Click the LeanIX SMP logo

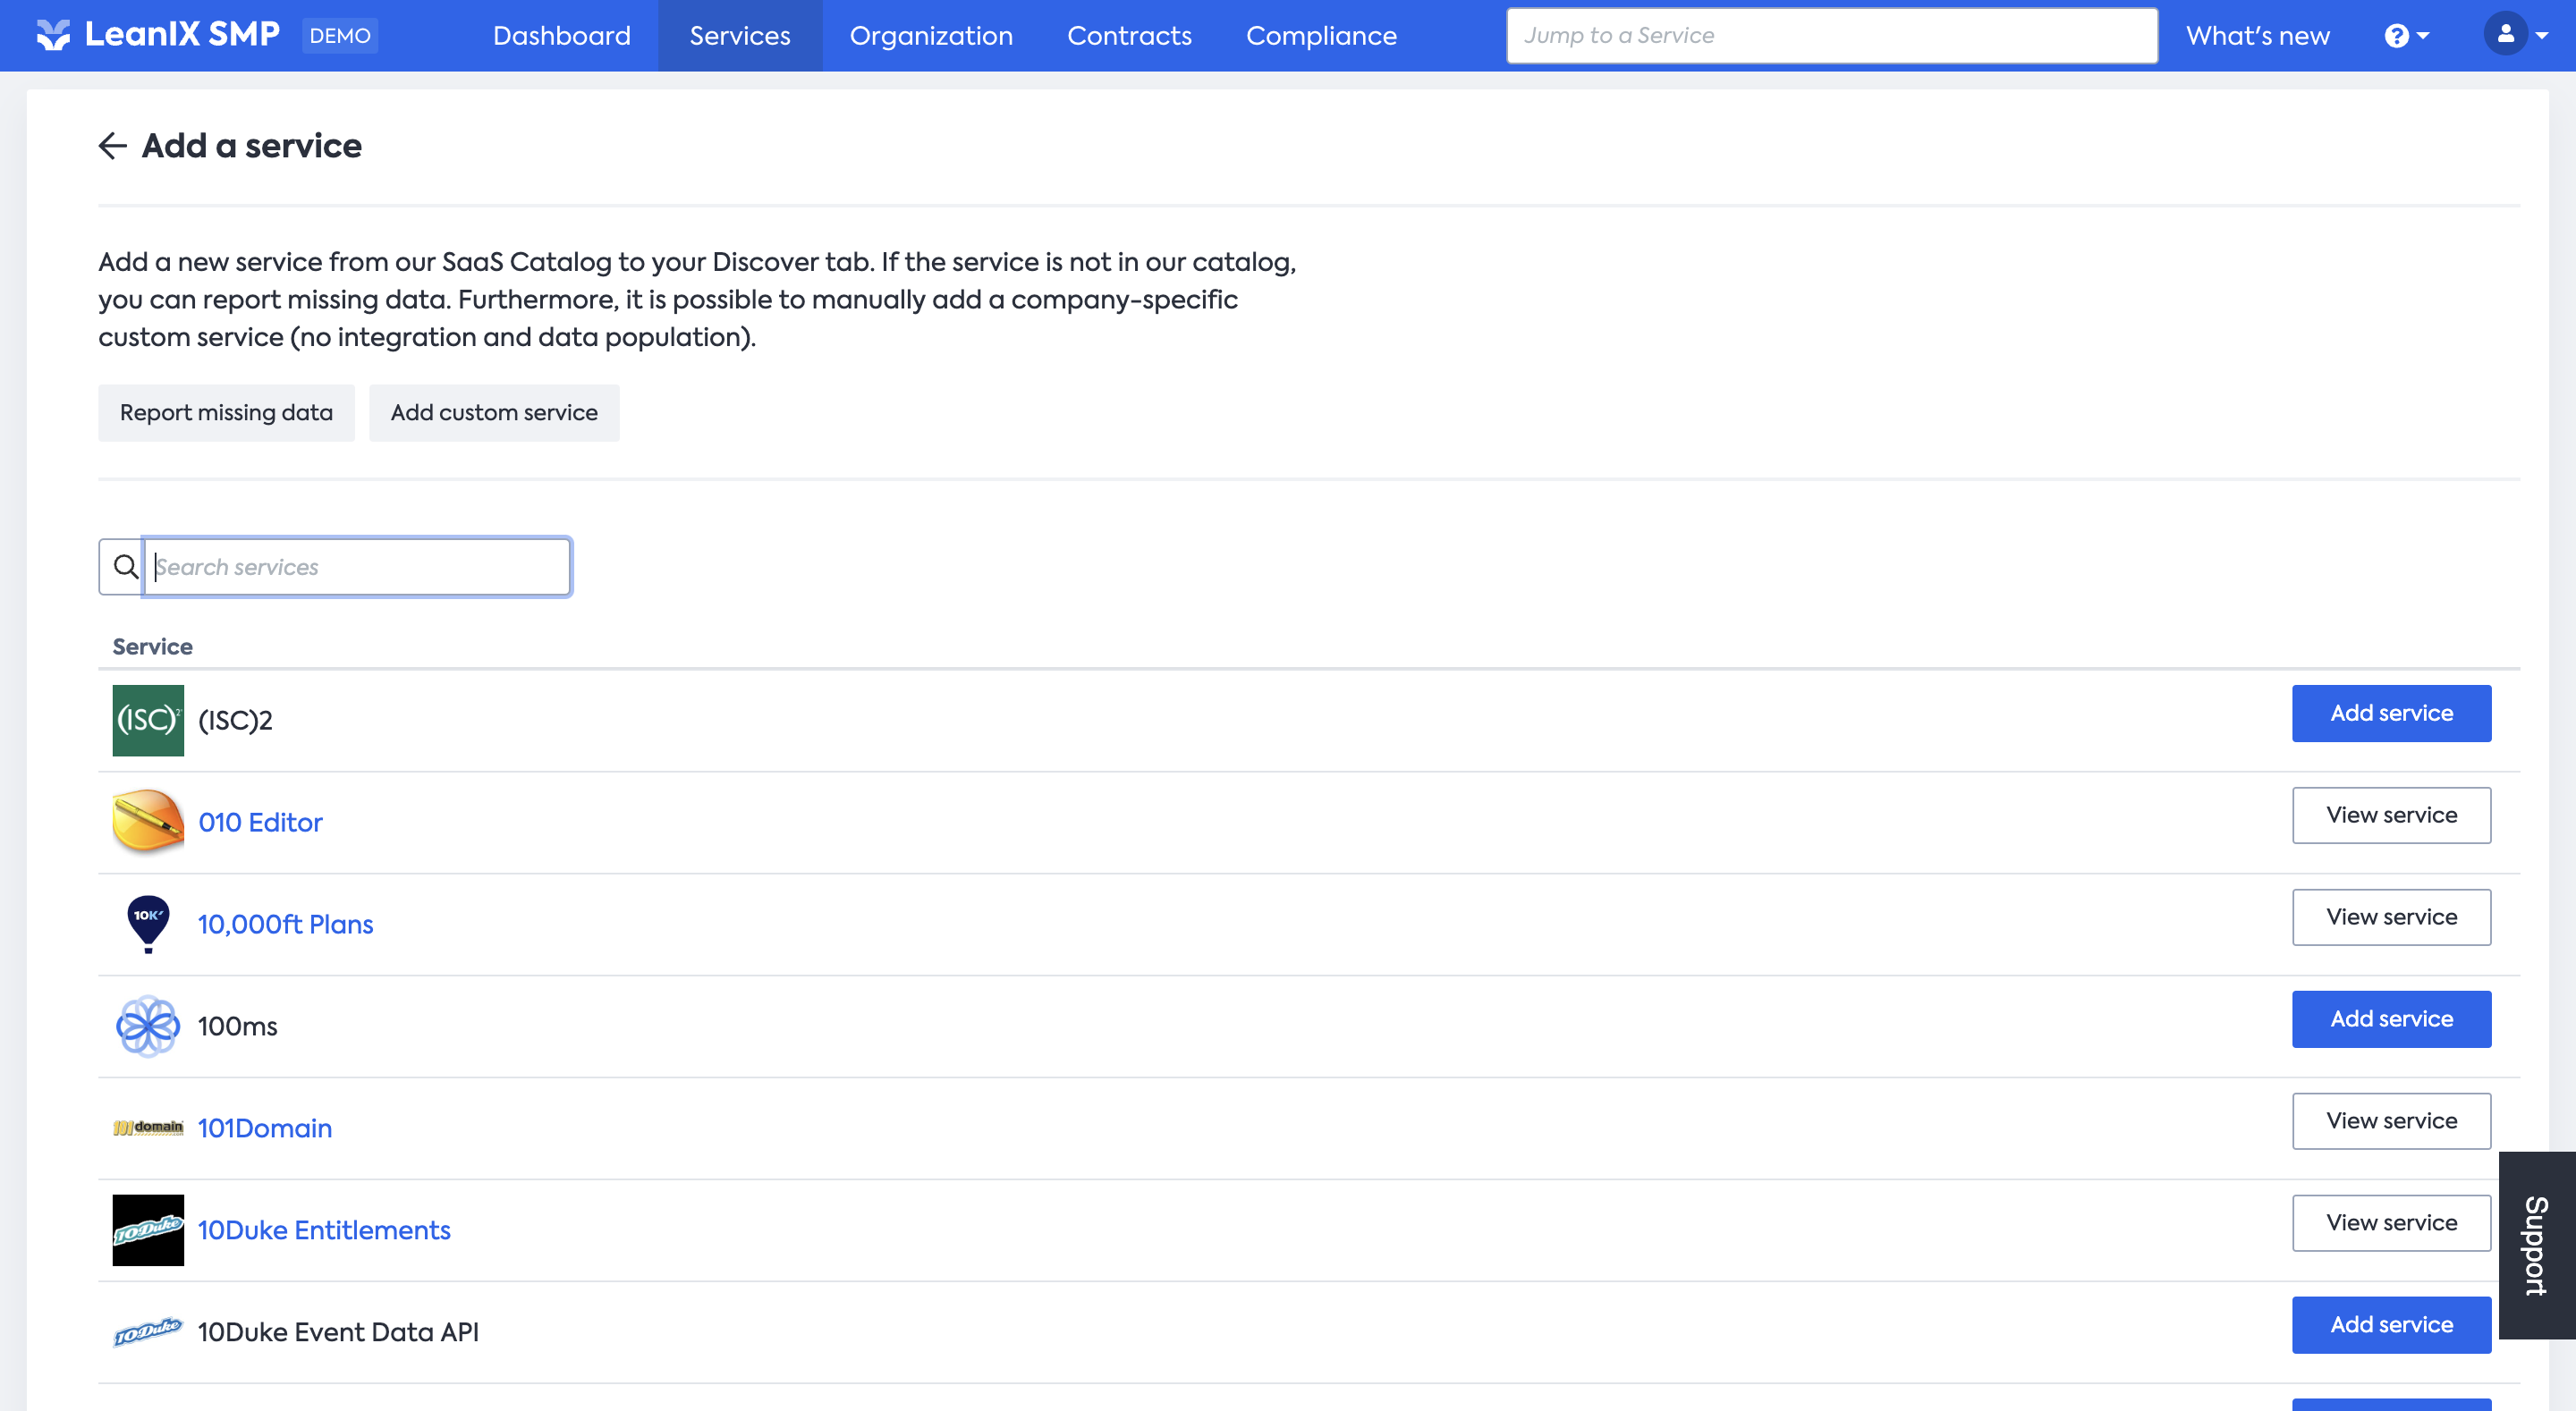157,35
